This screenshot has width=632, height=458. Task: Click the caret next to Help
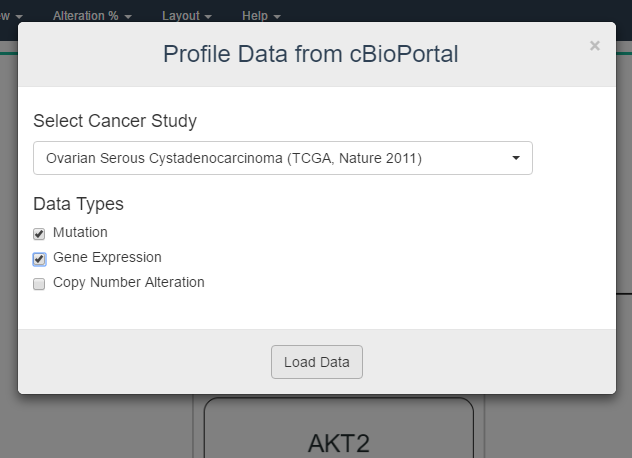(x=277, y=17)
